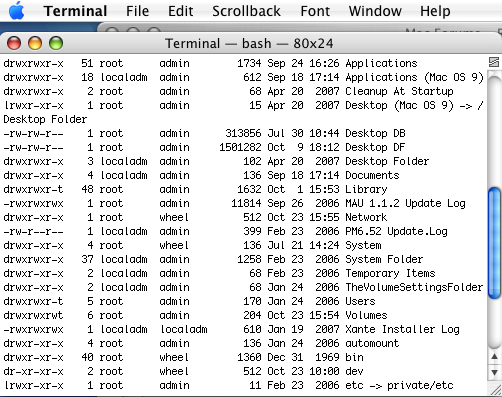Viewport: 502px width, 397px height.
Task: Click the 'Volumes' directory name
Action: click(366, 315)
